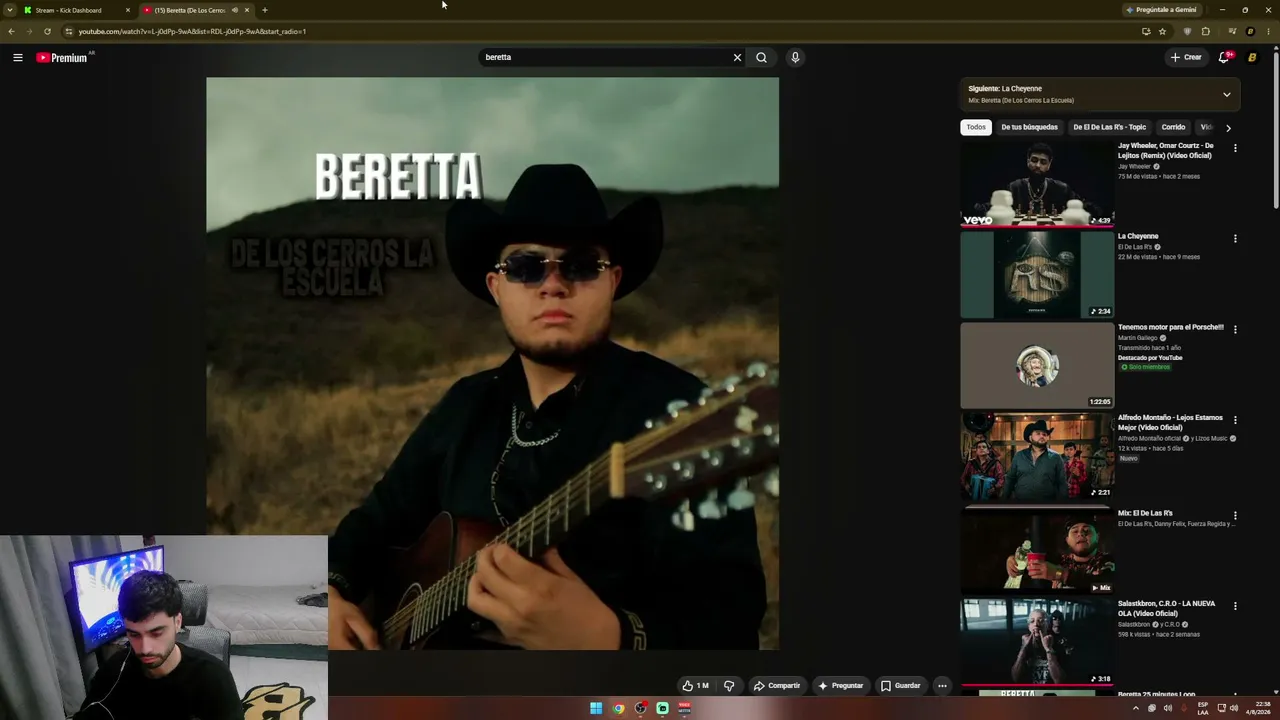Open the LA NUEVA OLA video thumbnail

(x=1037, y=642)
